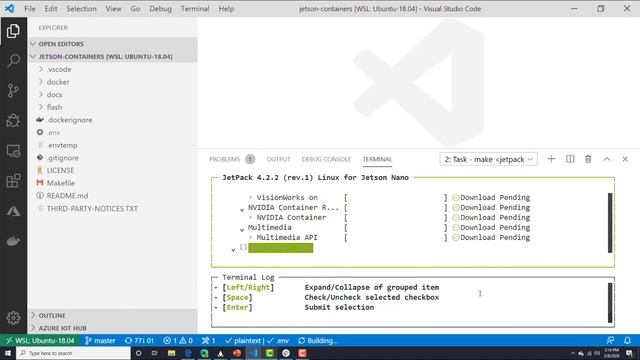
Task: Switch to the Debug Console tab
Action: click(326, 159)
